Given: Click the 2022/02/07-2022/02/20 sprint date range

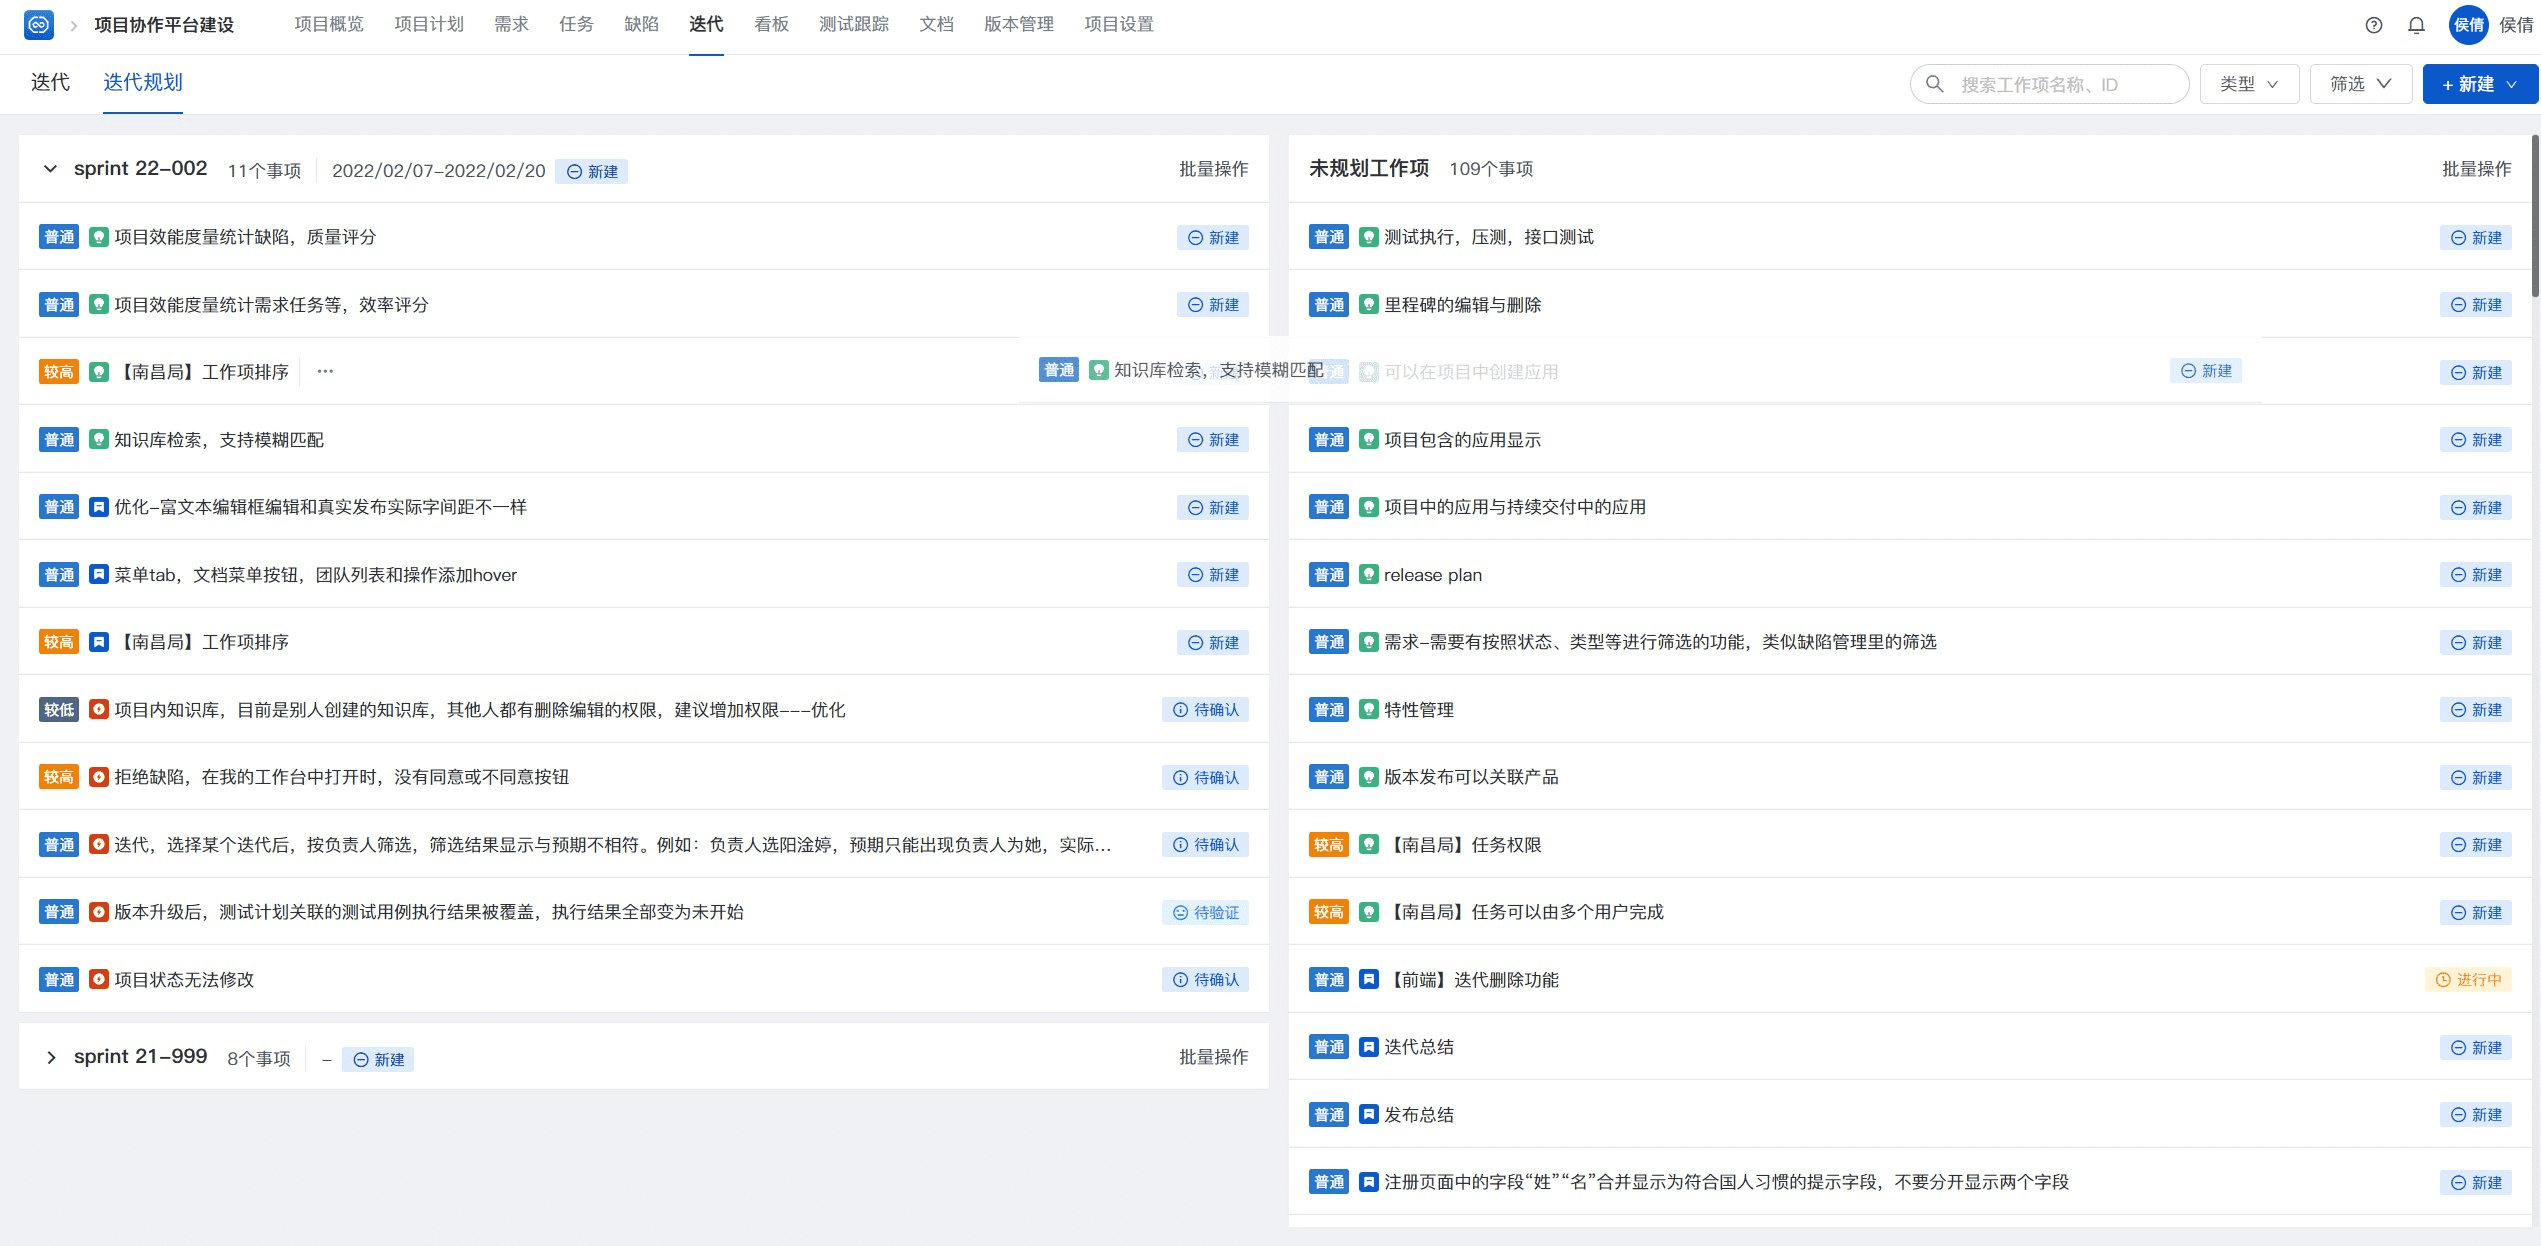Looking at the screenshot, I should [x=438, y=171].
